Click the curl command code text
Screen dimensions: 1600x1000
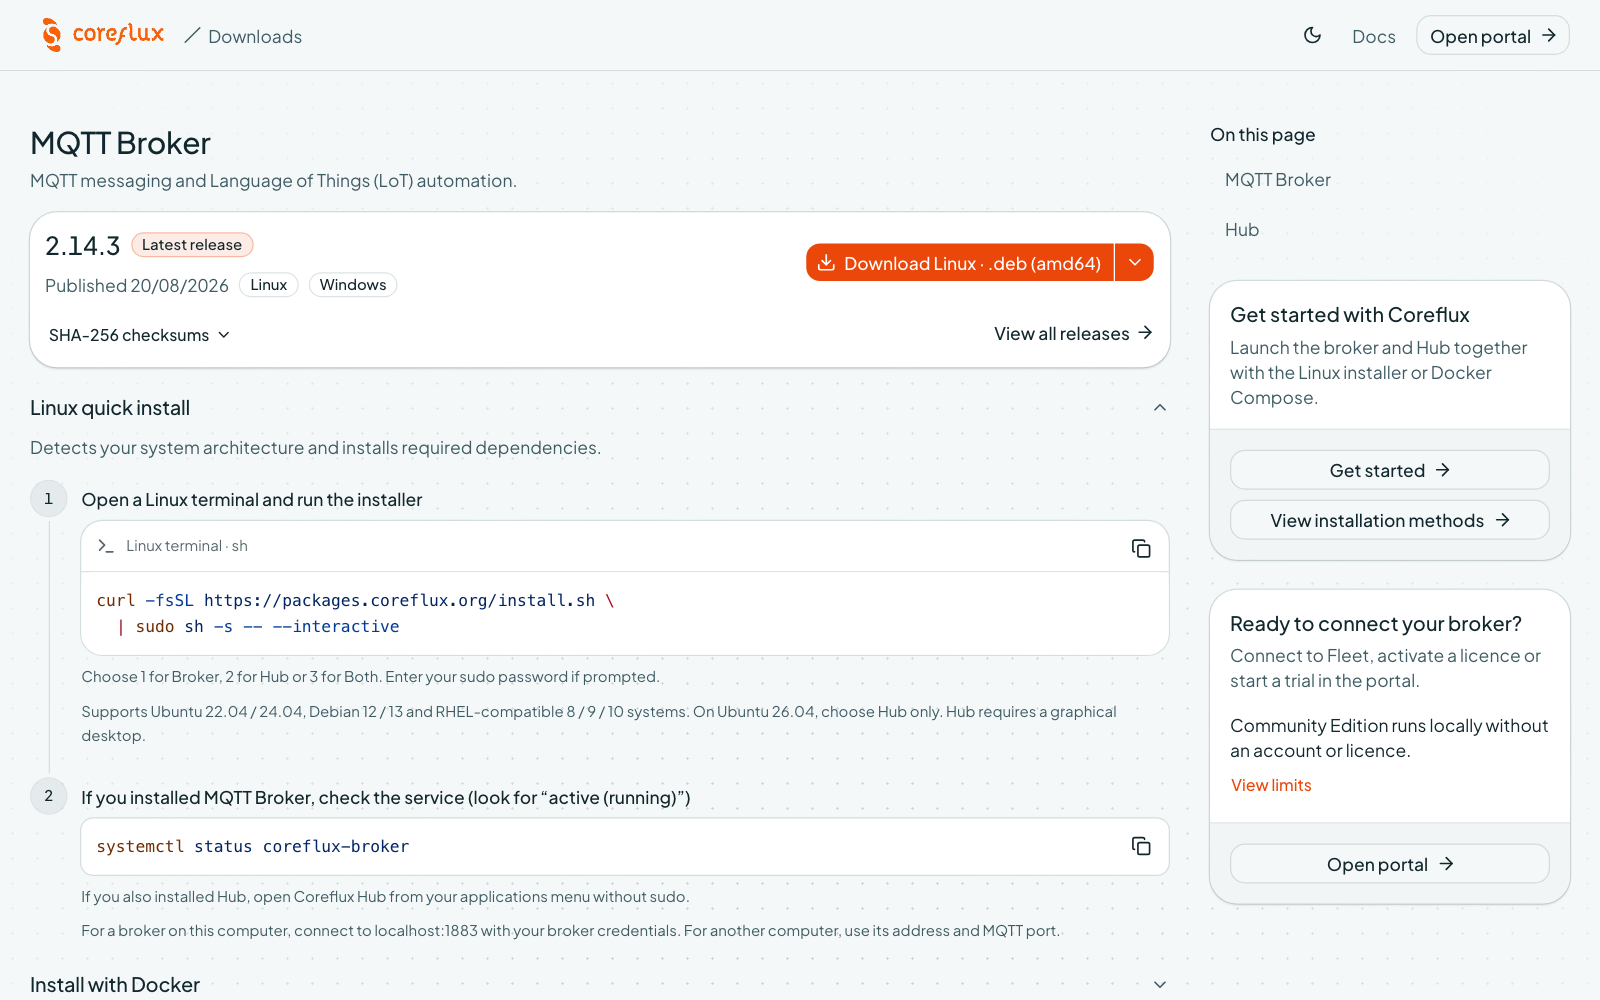(355, 613)
